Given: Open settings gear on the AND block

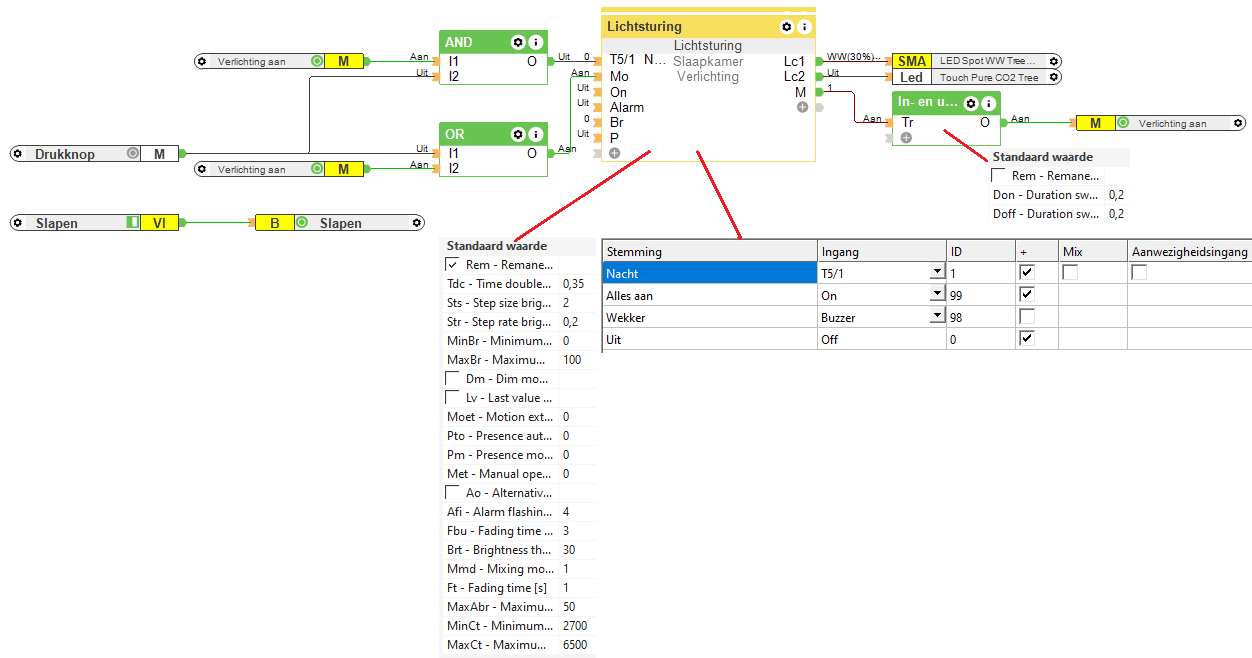Looking at the screenshot, I should (x=517, y=42).
